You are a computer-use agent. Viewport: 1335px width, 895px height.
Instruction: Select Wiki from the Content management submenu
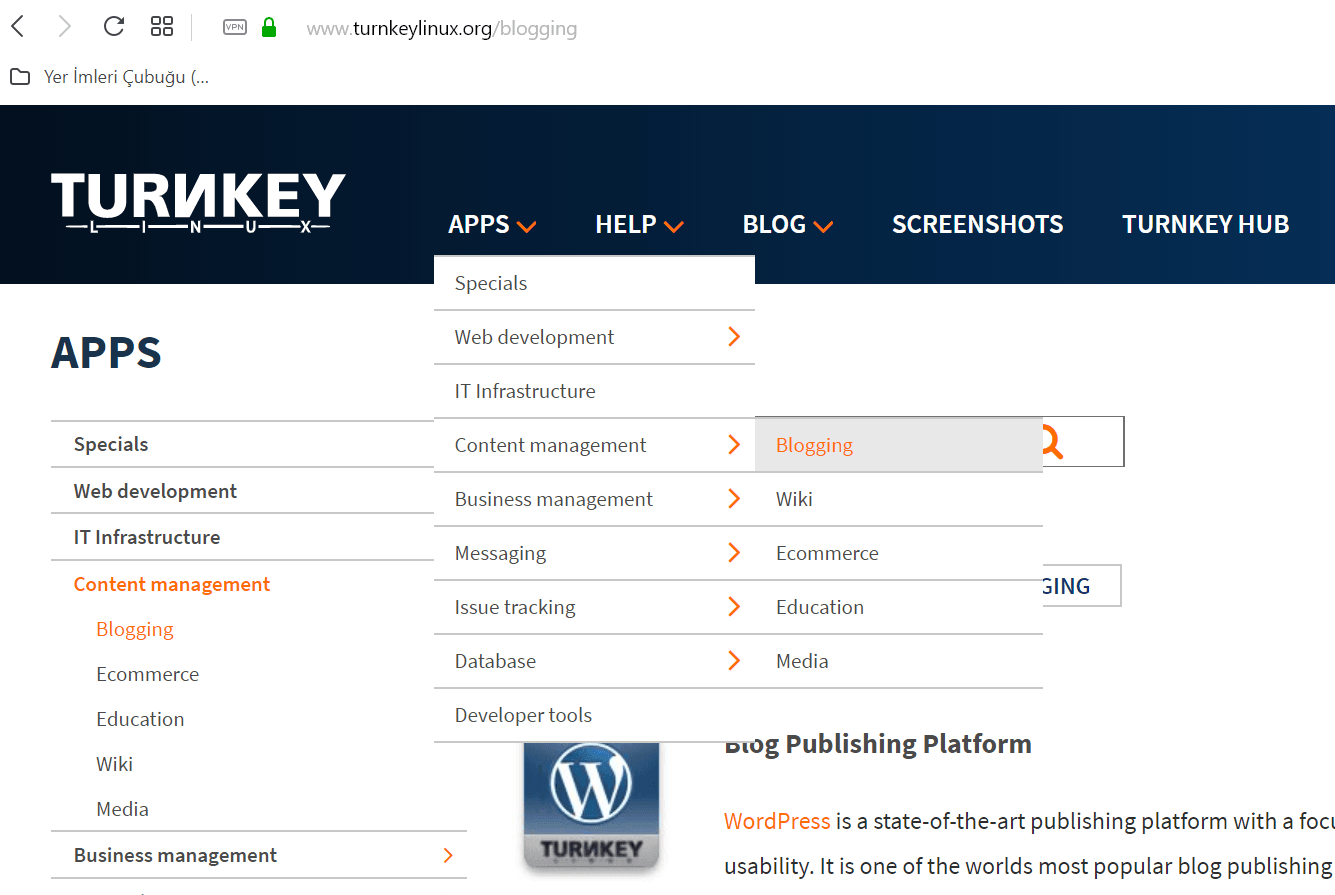pos(794,499)
